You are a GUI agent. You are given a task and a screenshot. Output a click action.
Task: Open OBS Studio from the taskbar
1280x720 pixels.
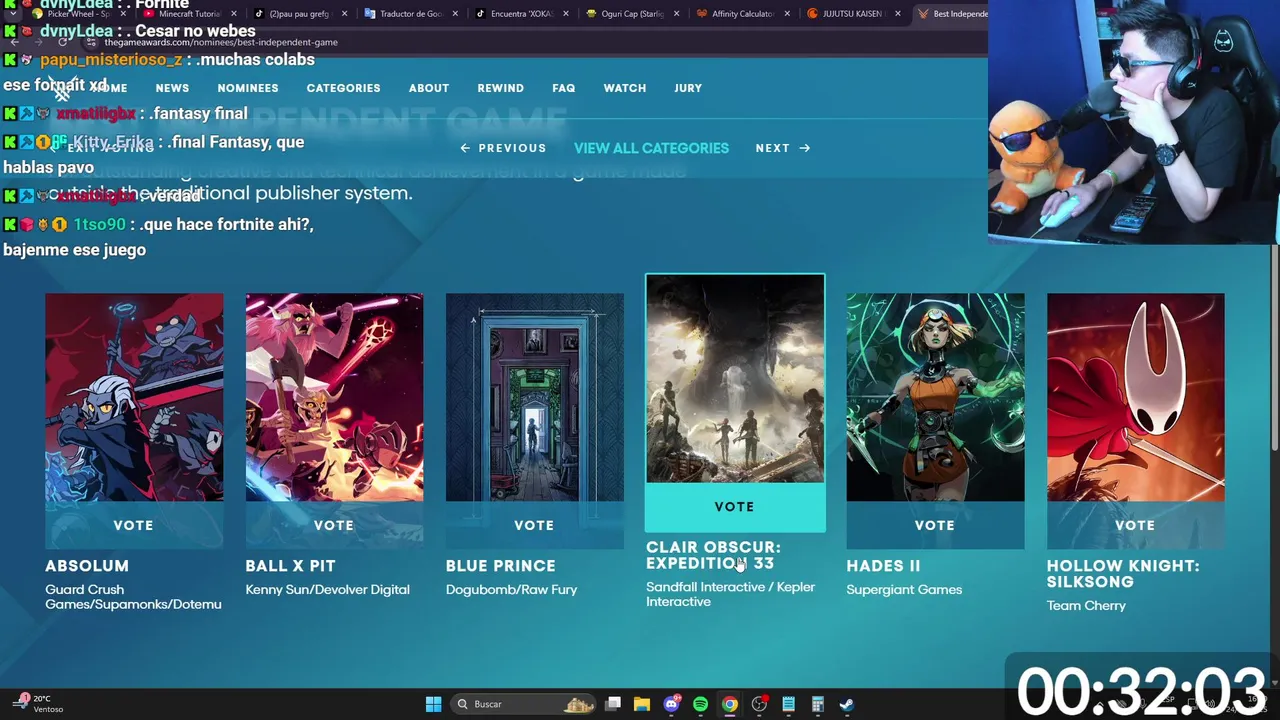[x=759, y=704]
